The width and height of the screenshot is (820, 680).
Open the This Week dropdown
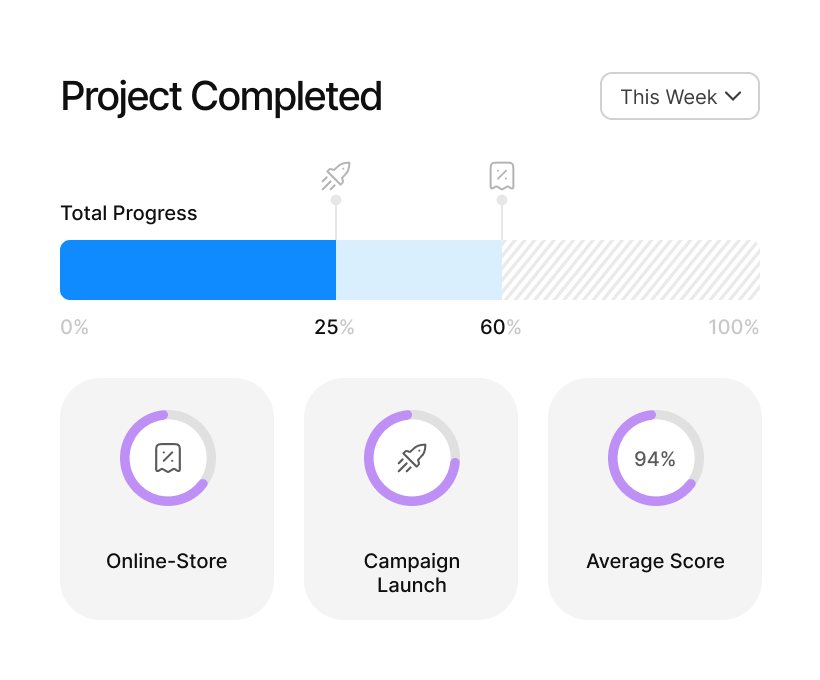(679, 97)
